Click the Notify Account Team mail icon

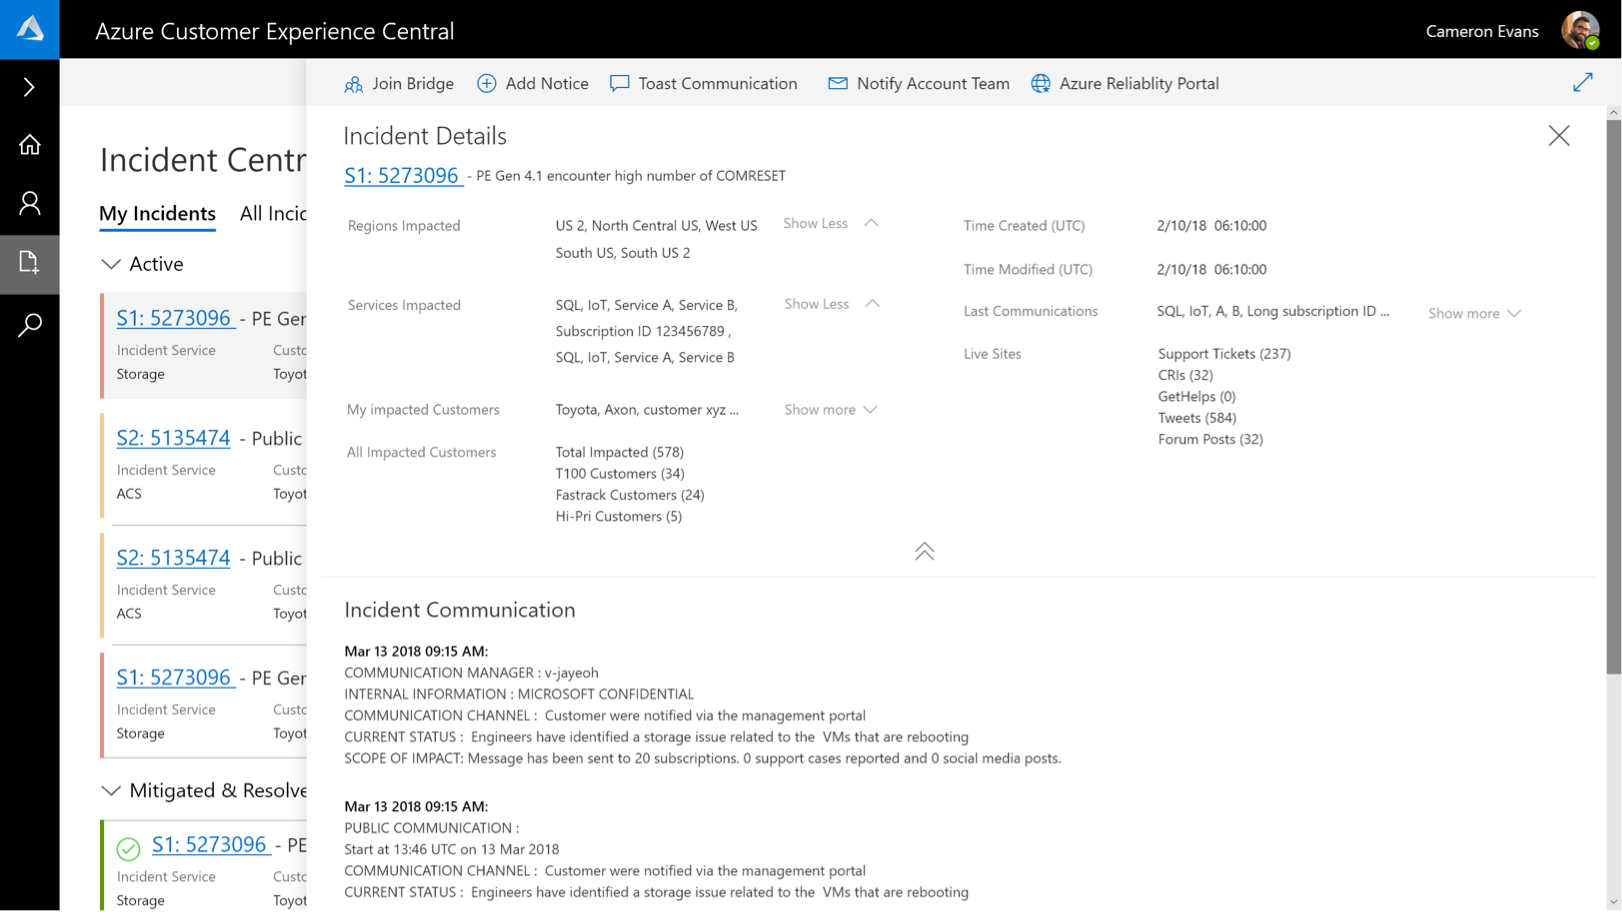tap(838, 84)
